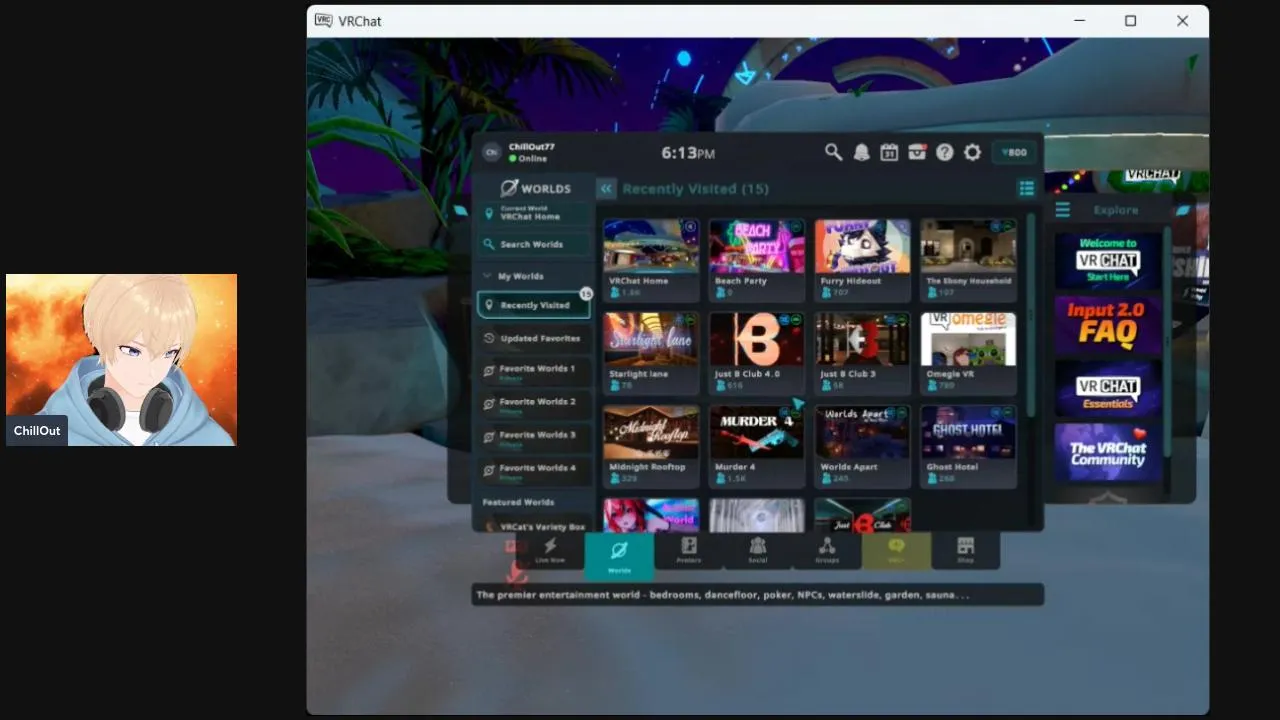
Task: Open Favorite Worlds 3 list
Action: click(534, 437)
